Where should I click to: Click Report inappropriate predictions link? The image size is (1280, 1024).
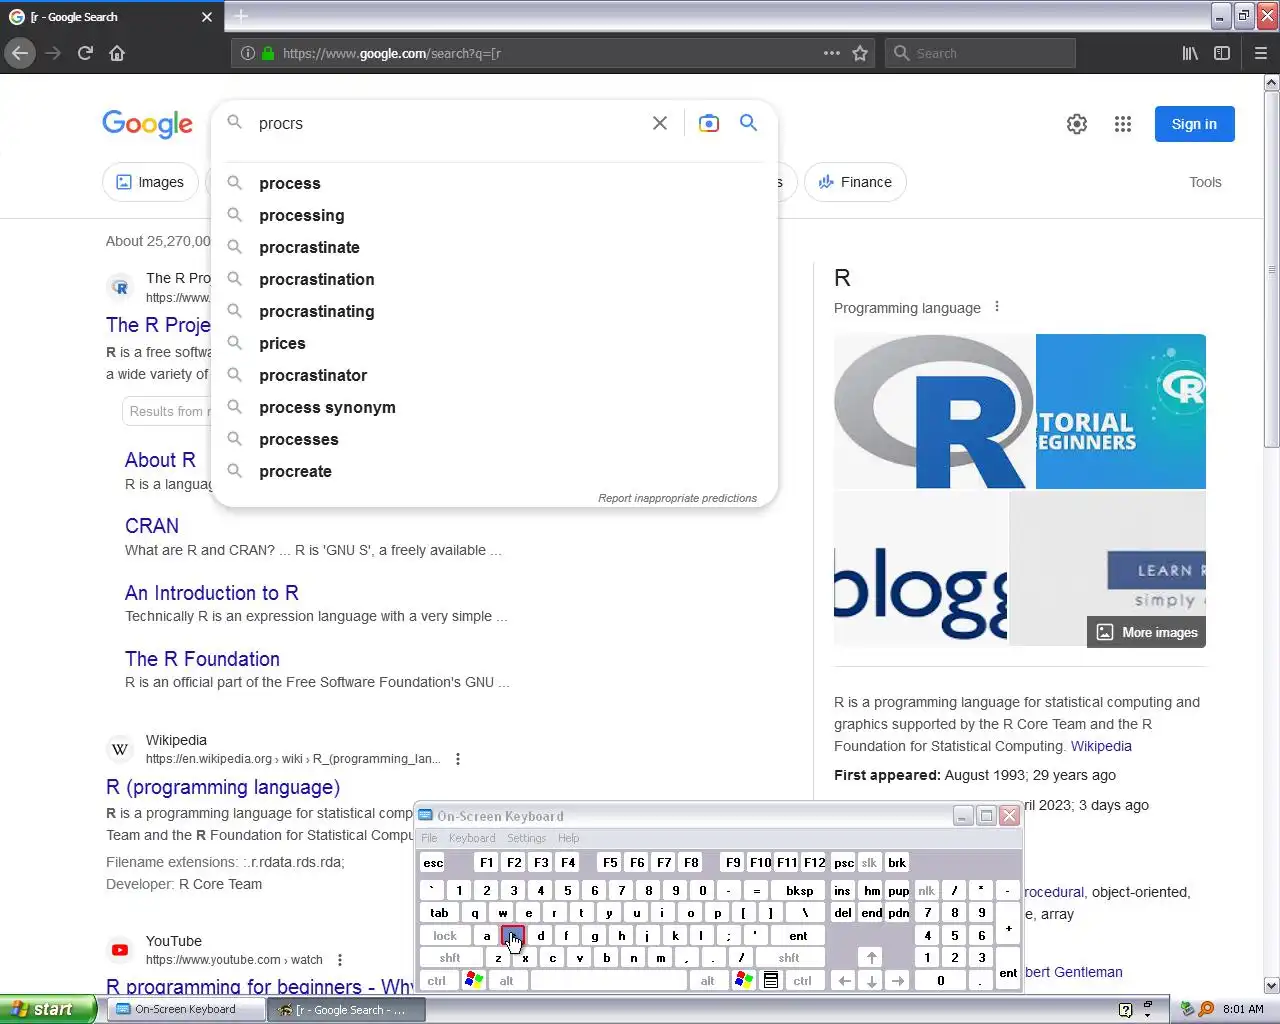677,498
